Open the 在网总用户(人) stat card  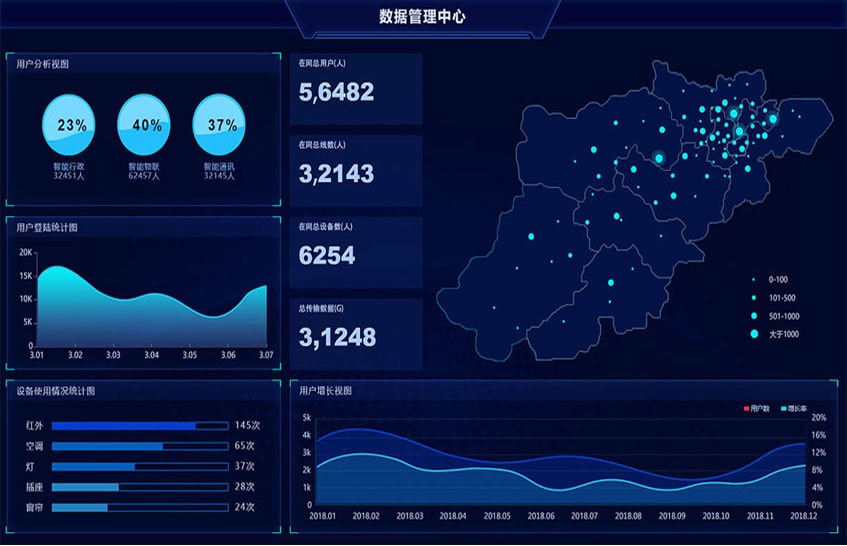(x=356, y=88)
